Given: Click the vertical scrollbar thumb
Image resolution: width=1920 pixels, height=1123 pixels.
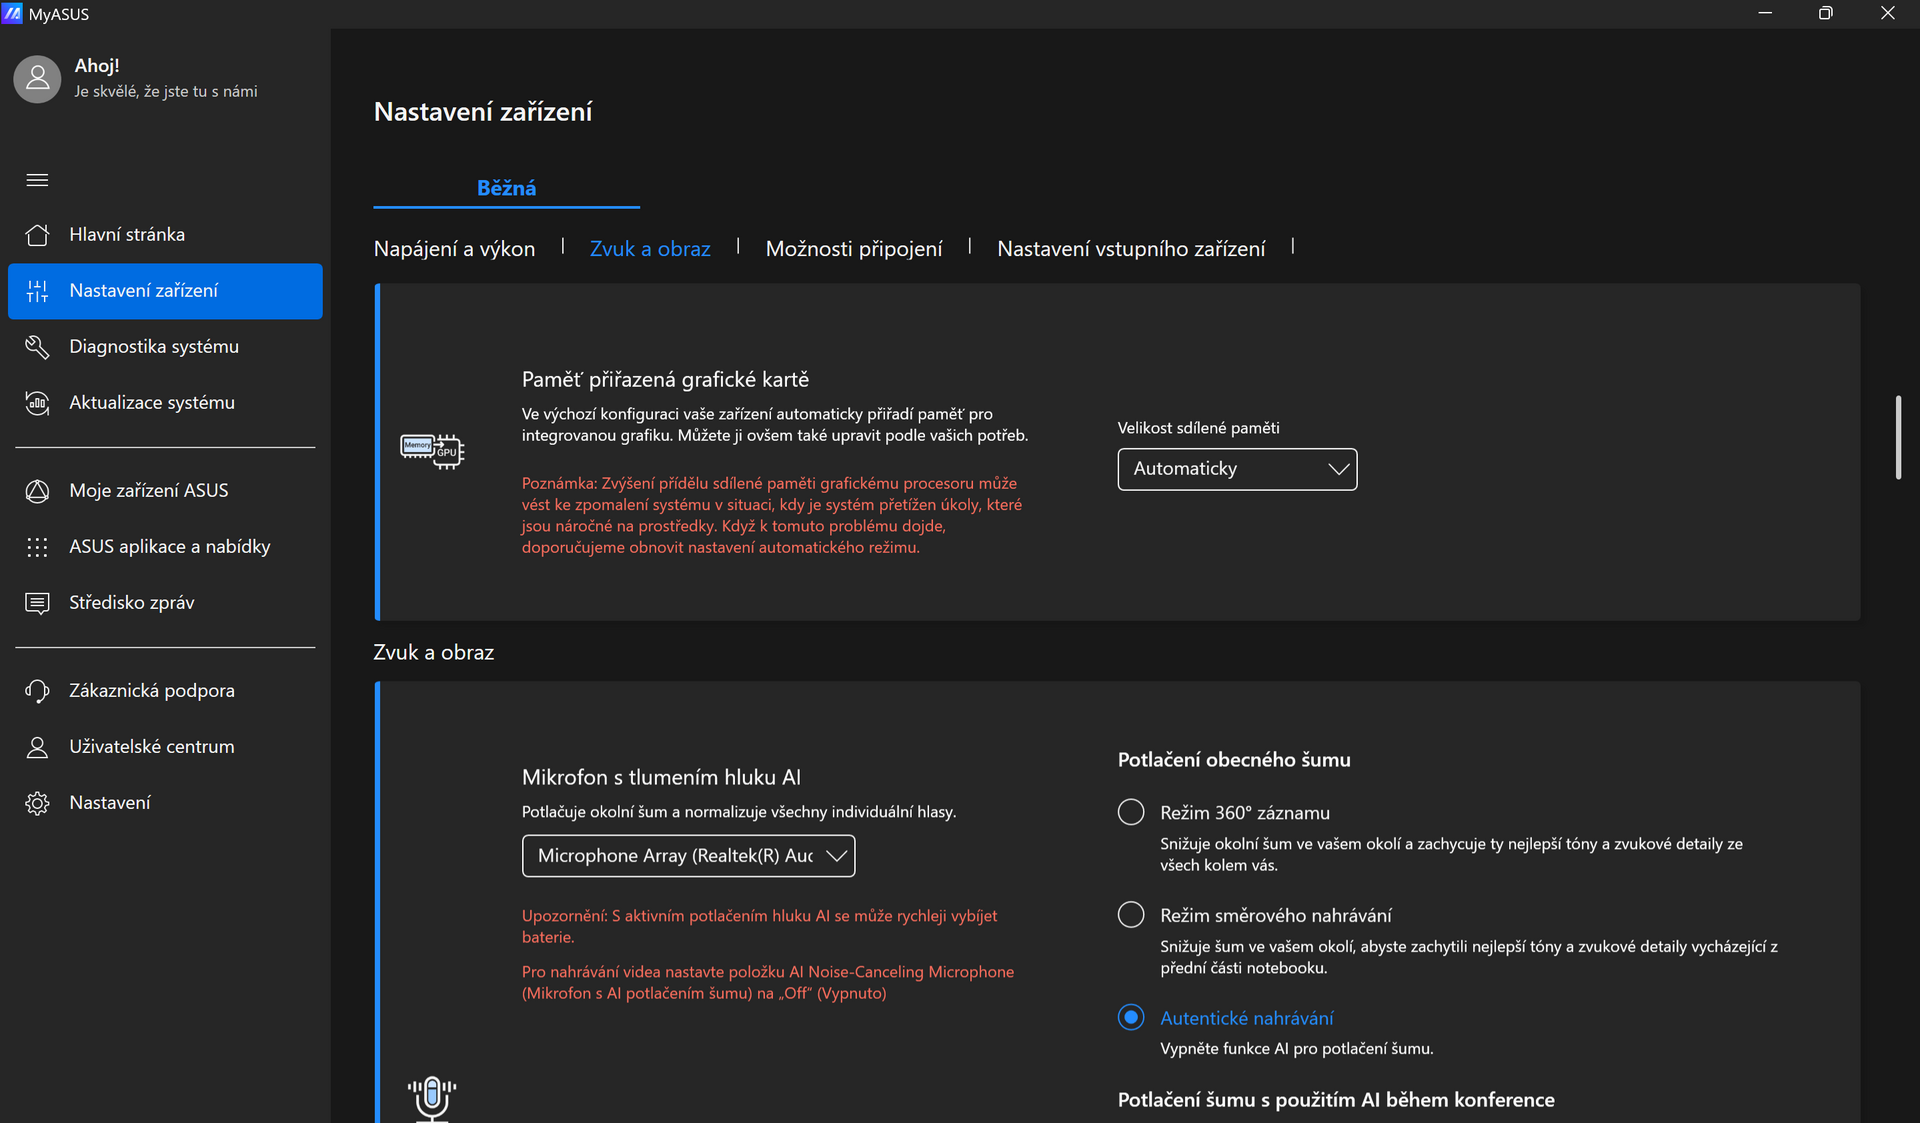Looking at the screenshot, I should [x=1897, y=438].
